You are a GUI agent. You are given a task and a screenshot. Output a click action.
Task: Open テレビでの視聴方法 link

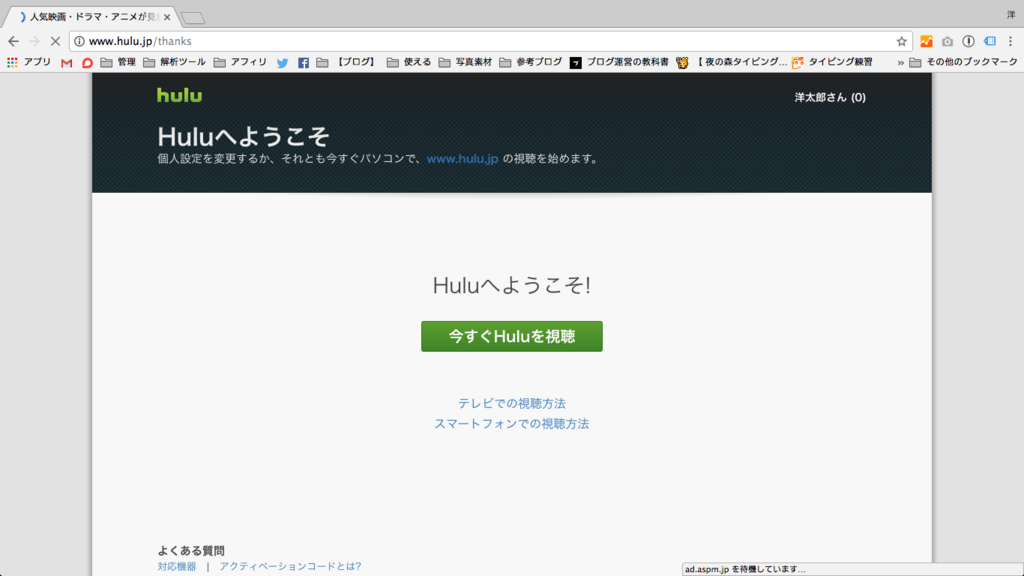click(x=512, y=404)
